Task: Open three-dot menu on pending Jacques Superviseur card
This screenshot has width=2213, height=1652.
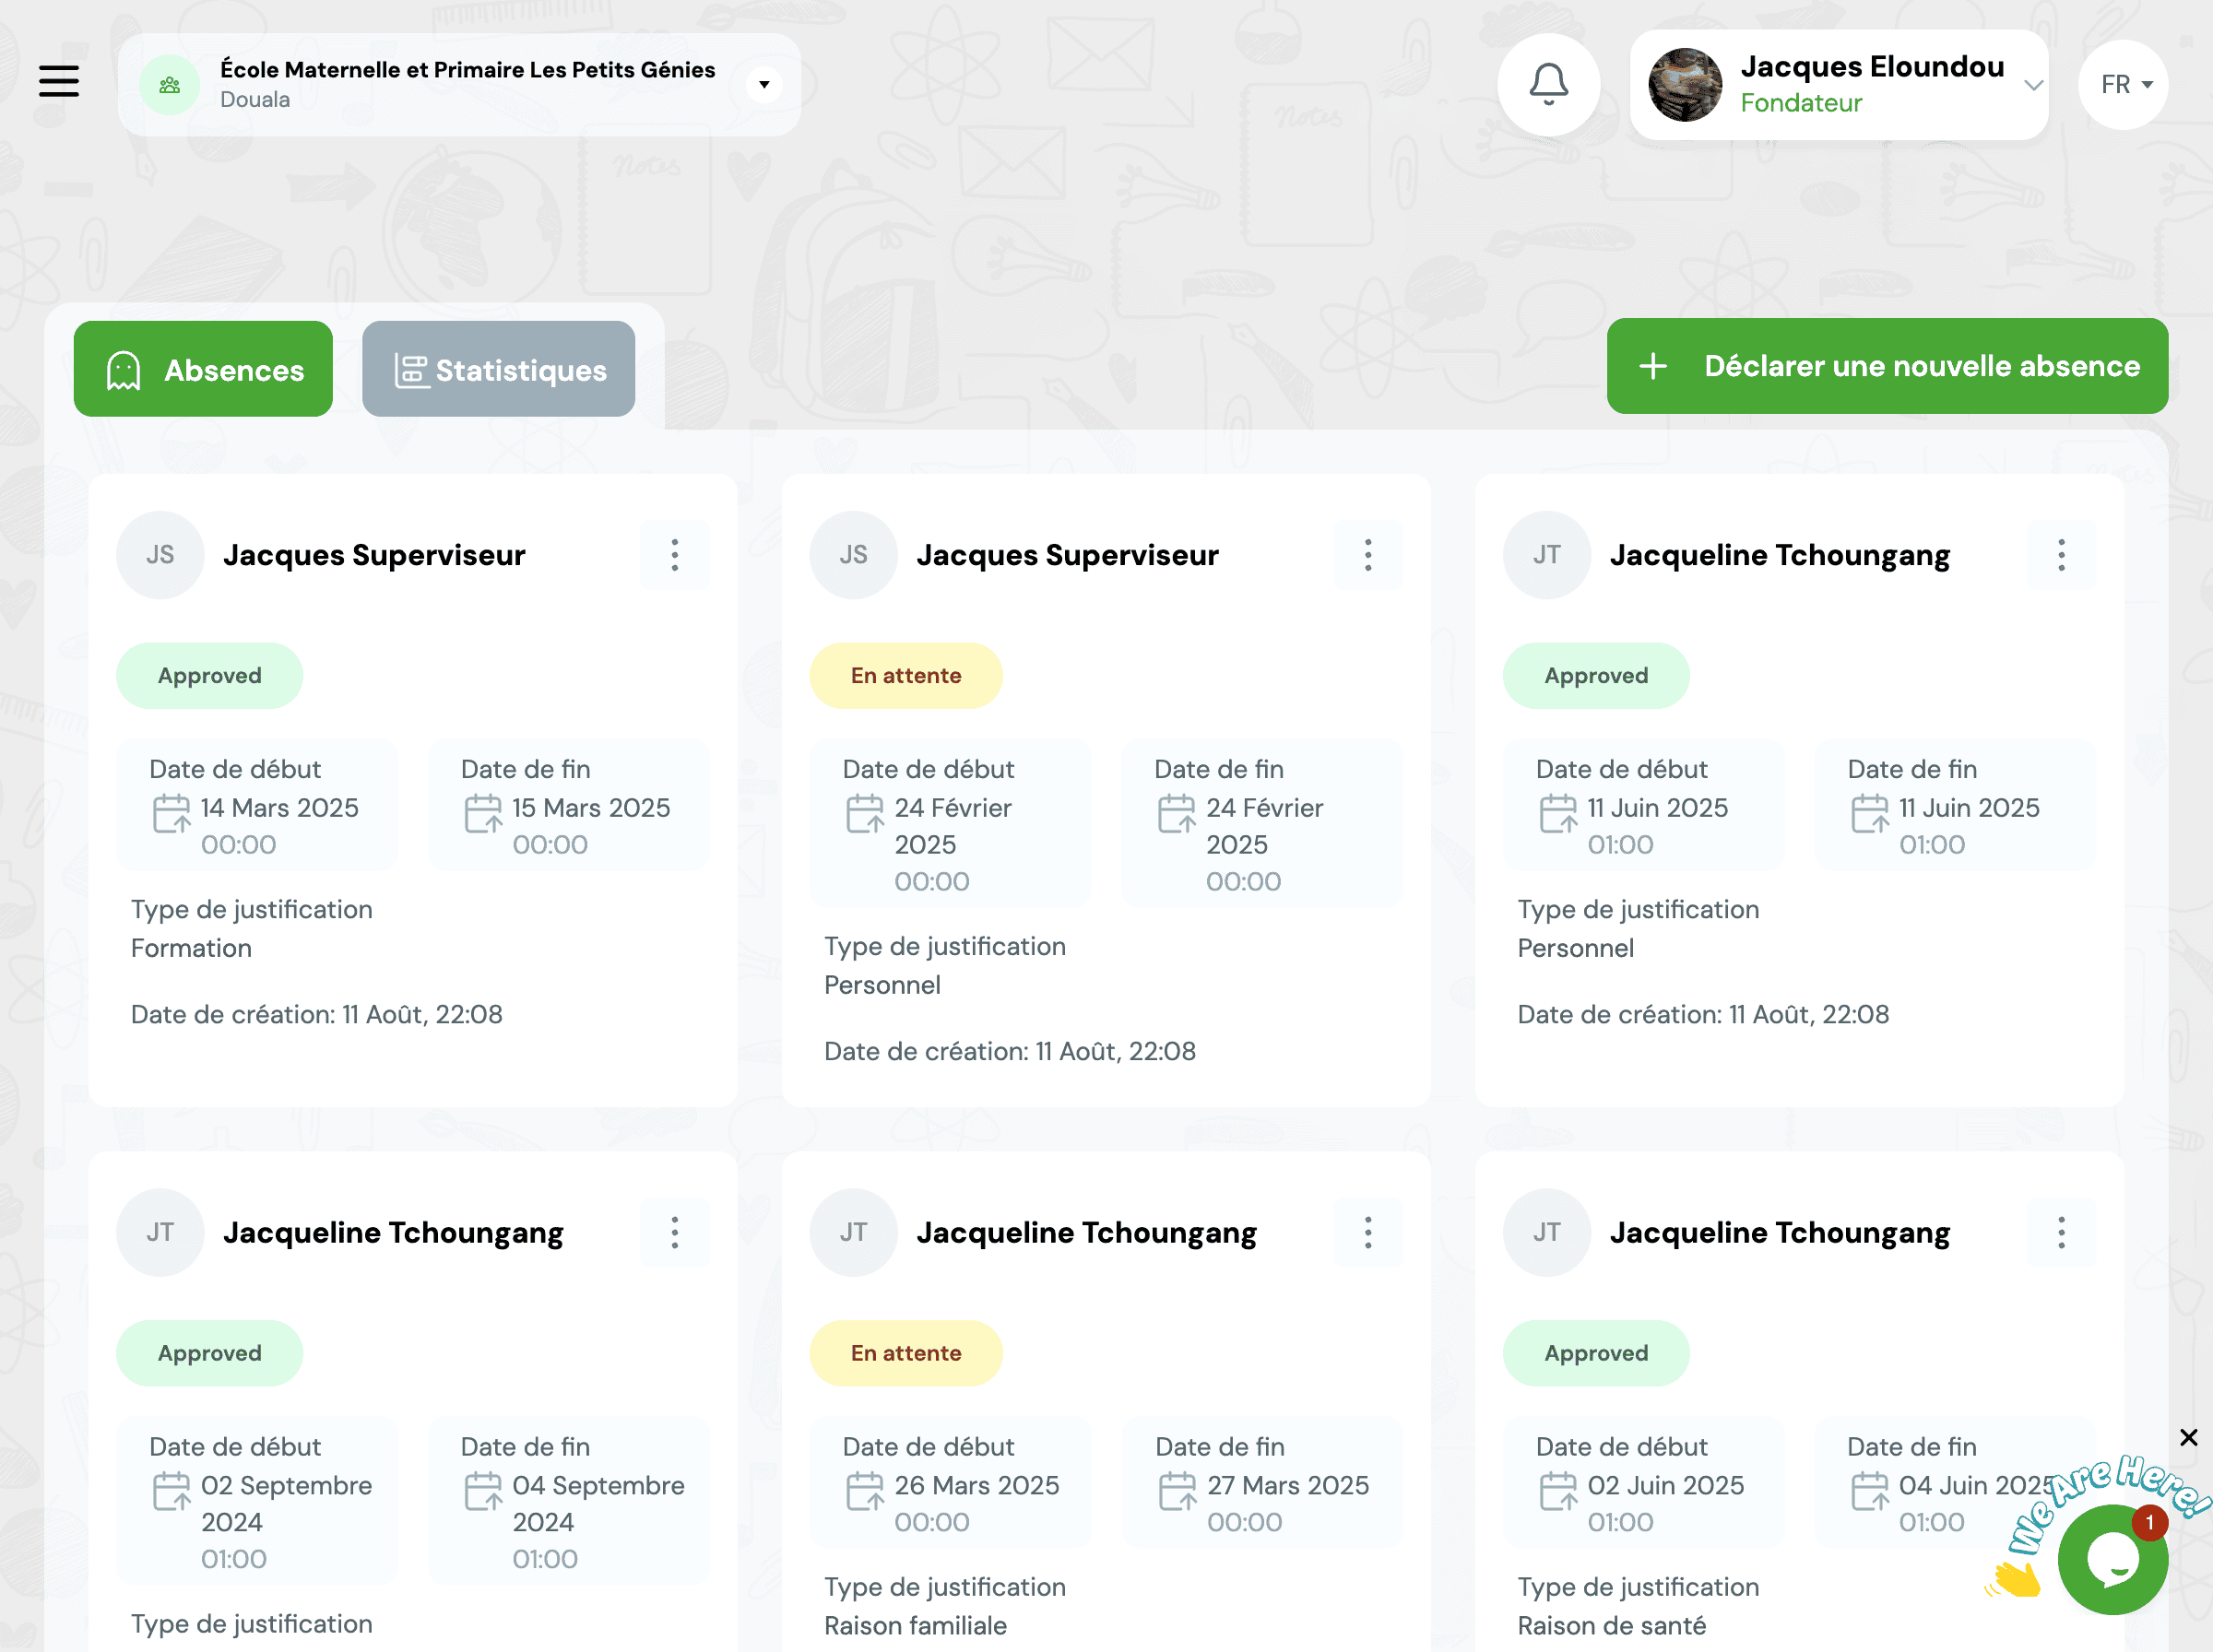Action: pyautogui.click(x=1368, y=555)
